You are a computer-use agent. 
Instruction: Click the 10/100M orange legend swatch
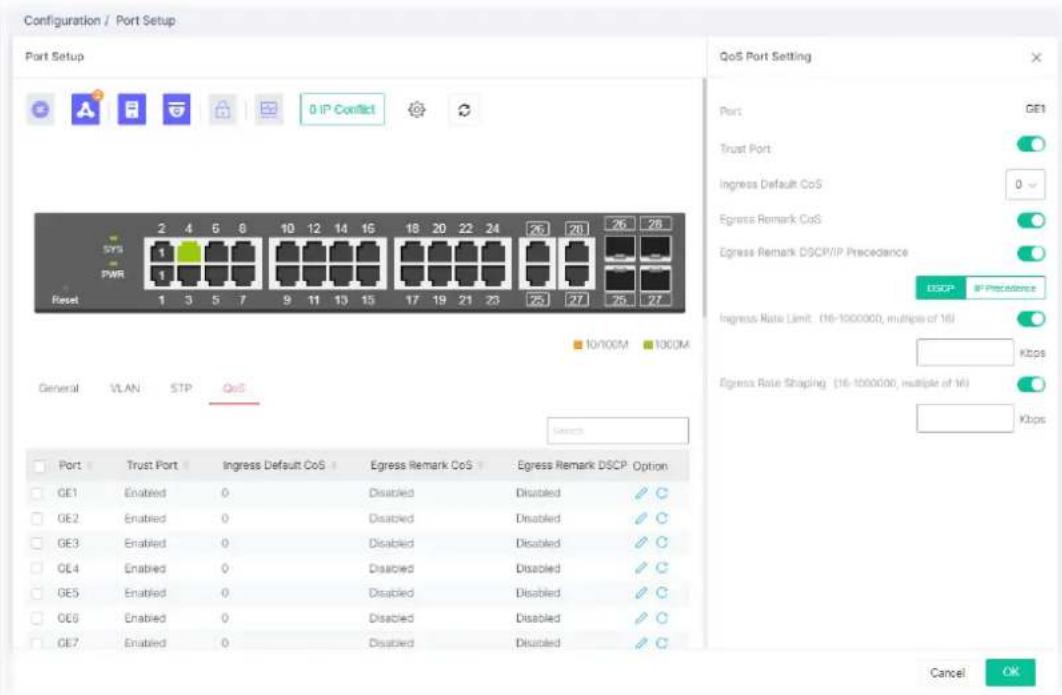pos(578,345)
